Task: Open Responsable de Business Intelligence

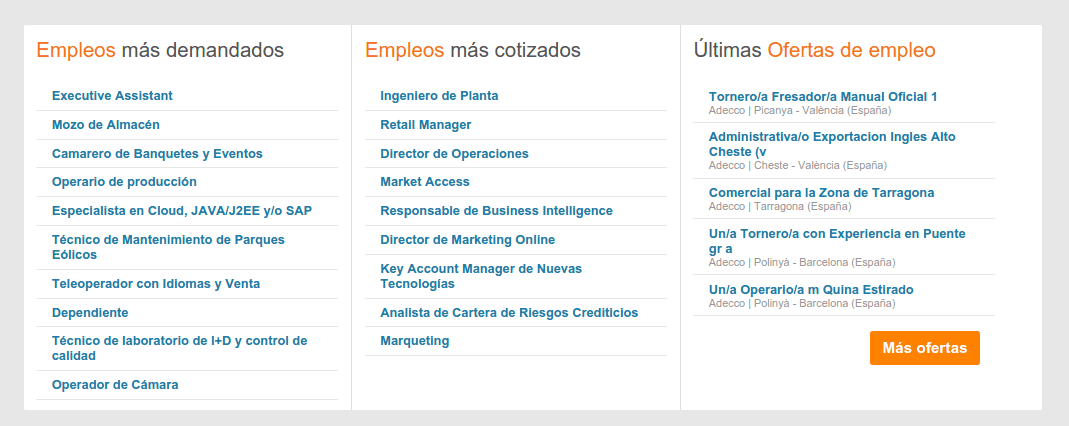Action: (496, 211)
